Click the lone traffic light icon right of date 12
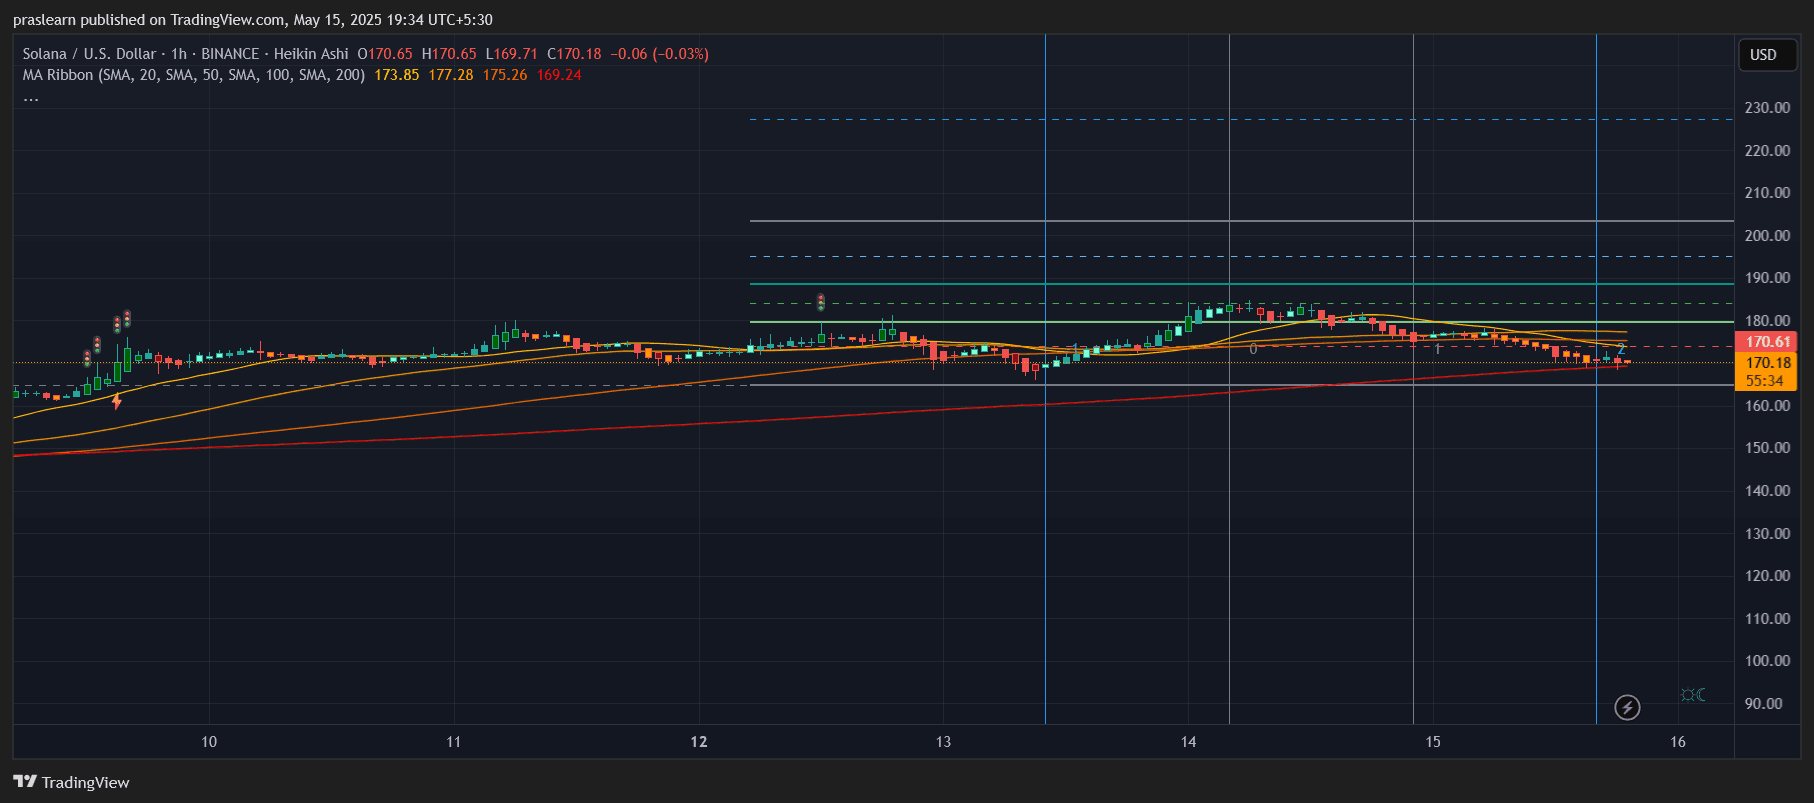 [x=821, y=302]
